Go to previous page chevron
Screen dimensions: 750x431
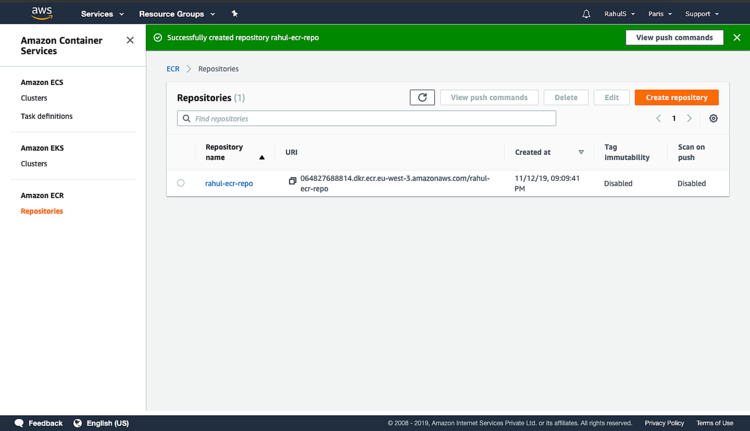pyautogui.click(x=658, y=118)
